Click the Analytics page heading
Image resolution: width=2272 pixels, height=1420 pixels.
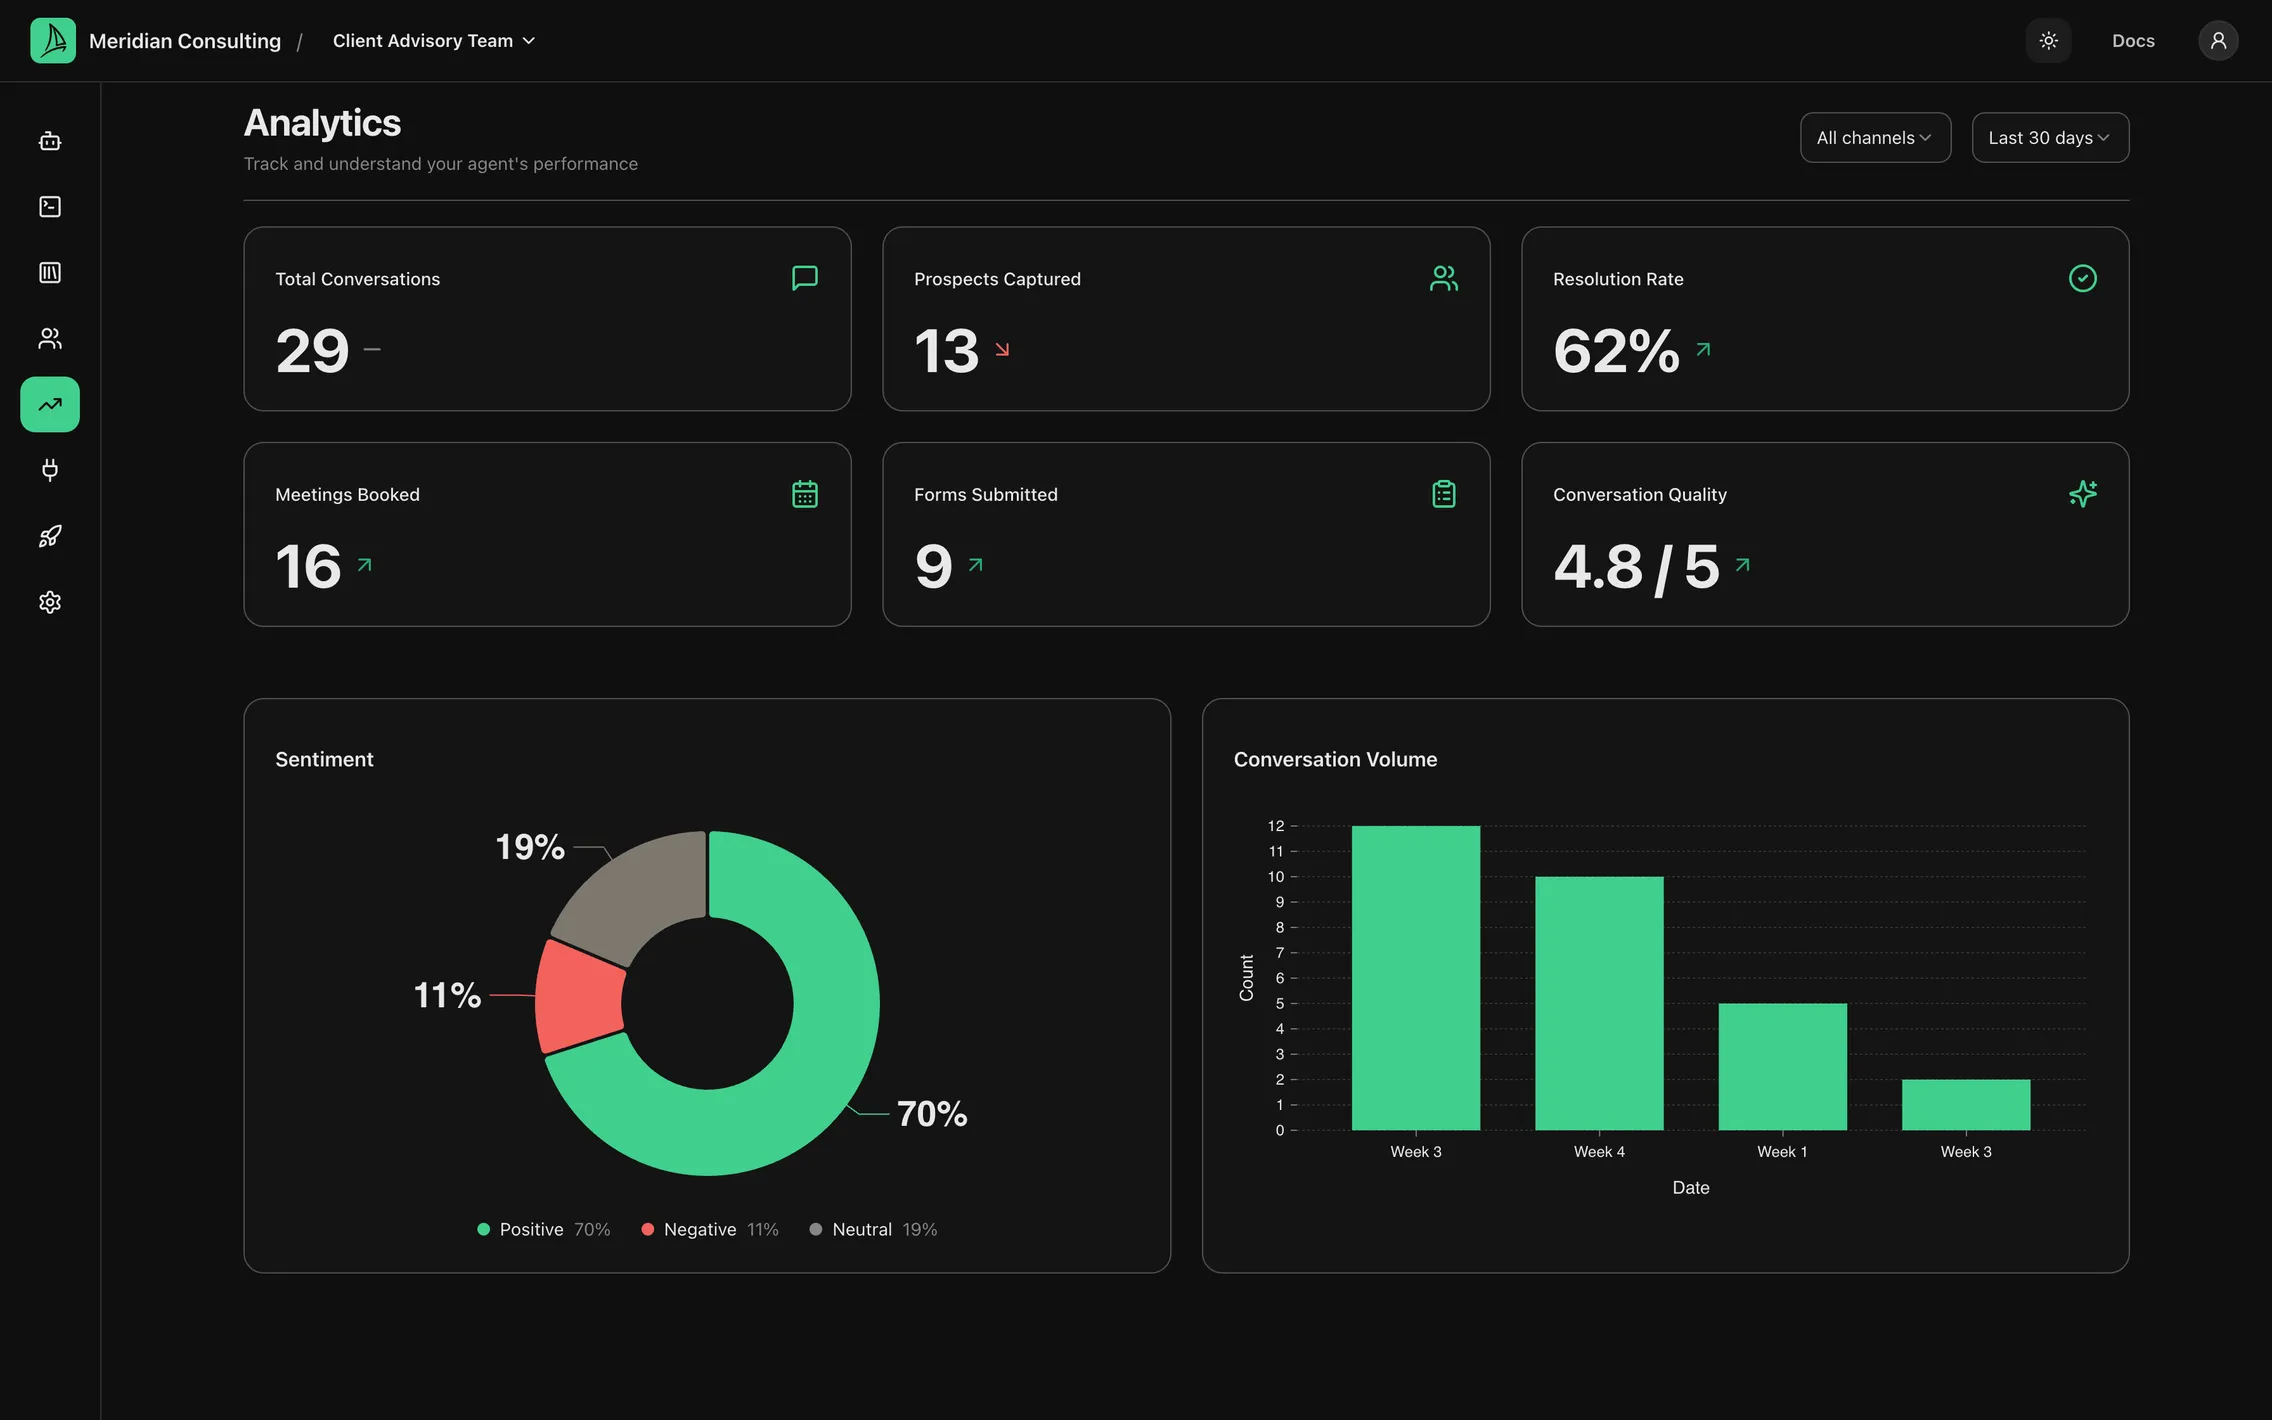pyautogui.click(x=322, y=123)
